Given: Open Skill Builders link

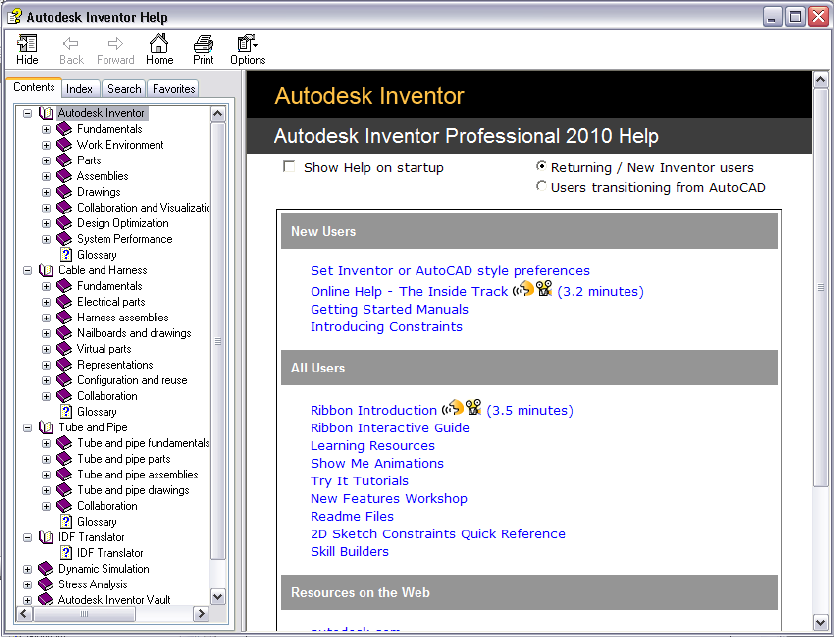Looking at the screenshot, I should [x=349, y=551].
